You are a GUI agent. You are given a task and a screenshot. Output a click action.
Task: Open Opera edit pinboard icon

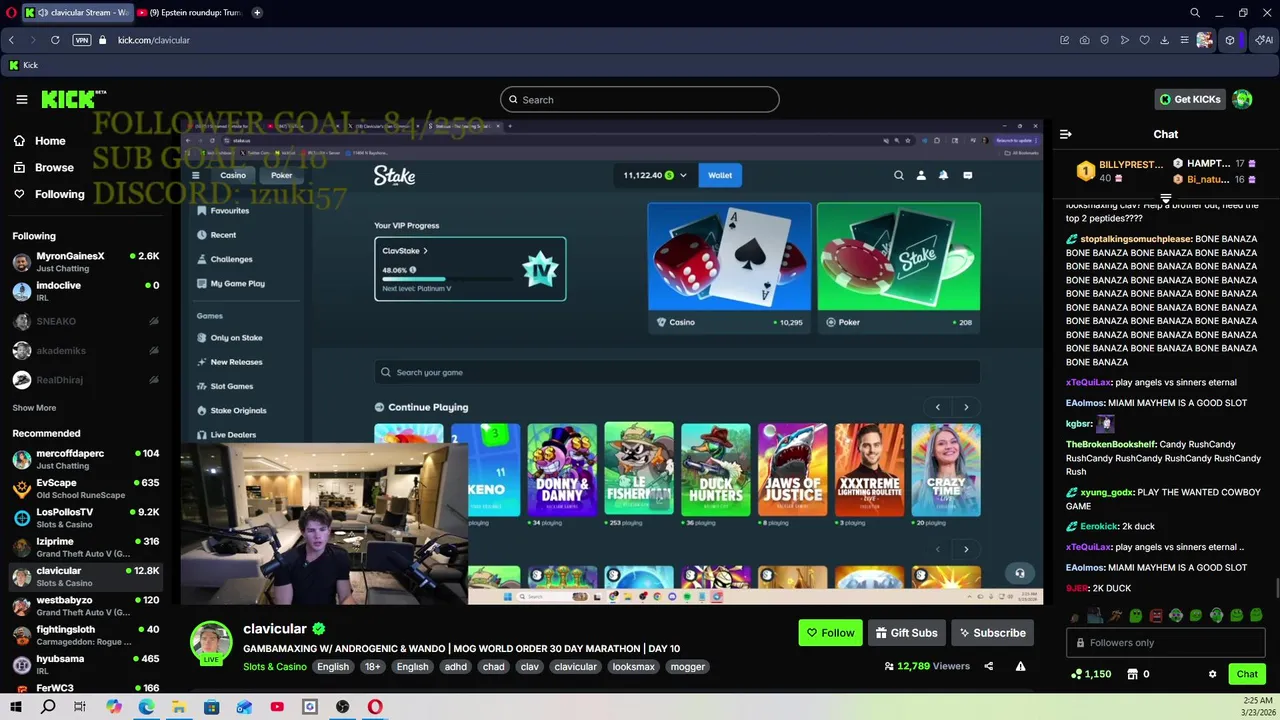point(1064,40)
